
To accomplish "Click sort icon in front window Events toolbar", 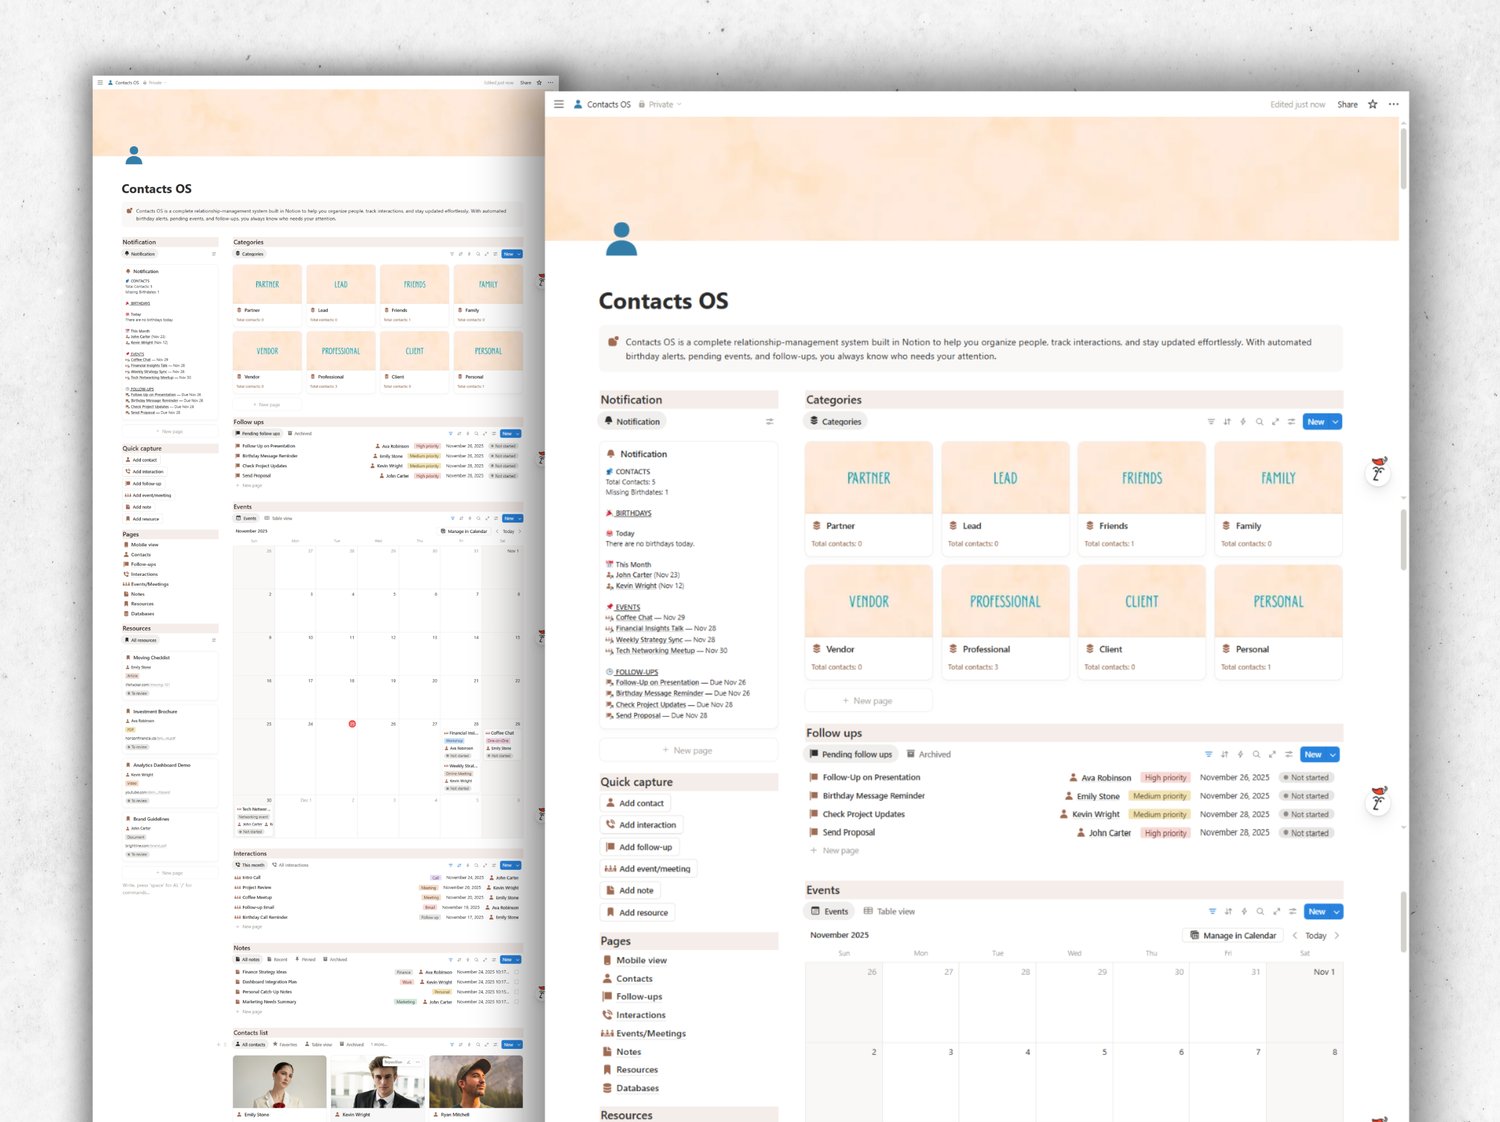I will point(1228,911).
